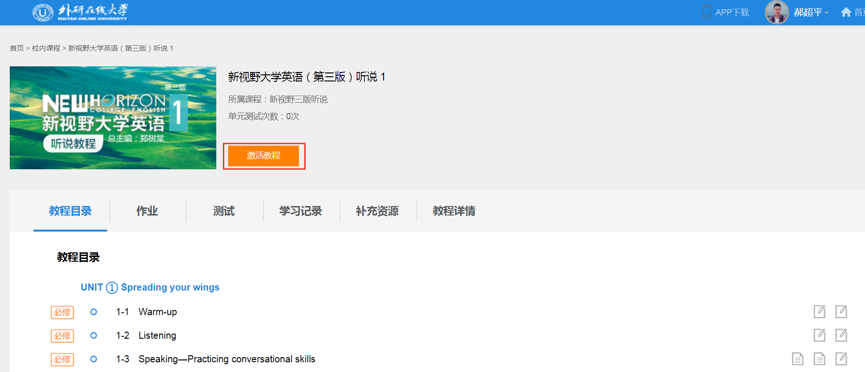Click the 新视野大学英语 breadcrumb entry

tap(121, 48)
